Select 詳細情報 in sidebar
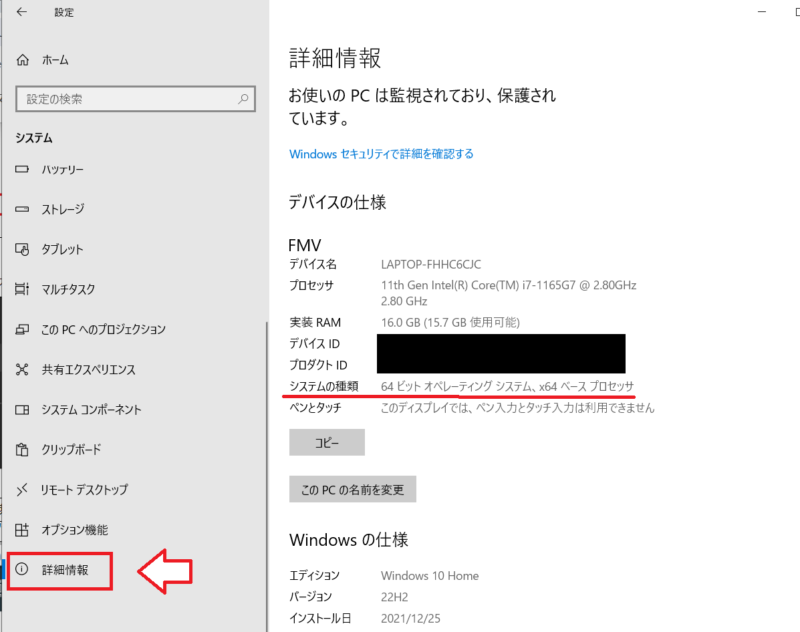Image resolution: width=800 pixels, height=632 pixels. point(65,570)
